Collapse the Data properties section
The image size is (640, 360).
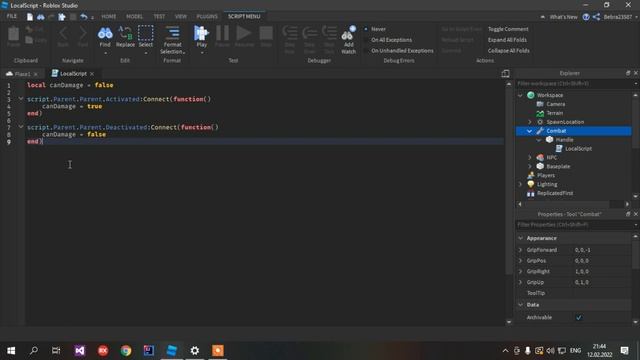(x=520, y=304)
